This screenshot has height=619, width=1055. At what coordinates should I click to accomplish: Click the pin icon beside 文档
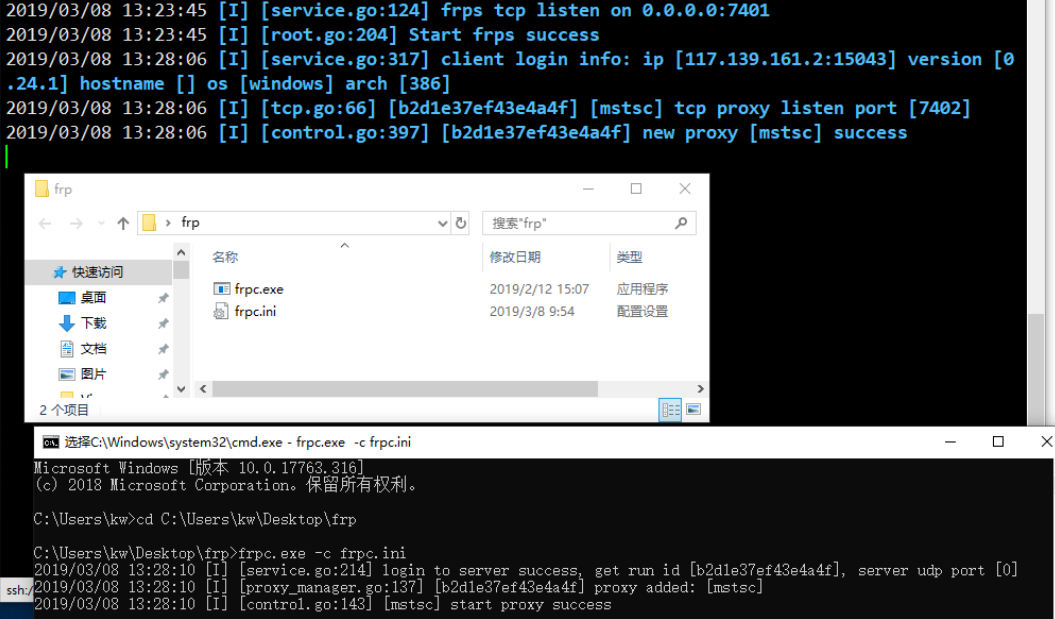(x=163, y=349)
